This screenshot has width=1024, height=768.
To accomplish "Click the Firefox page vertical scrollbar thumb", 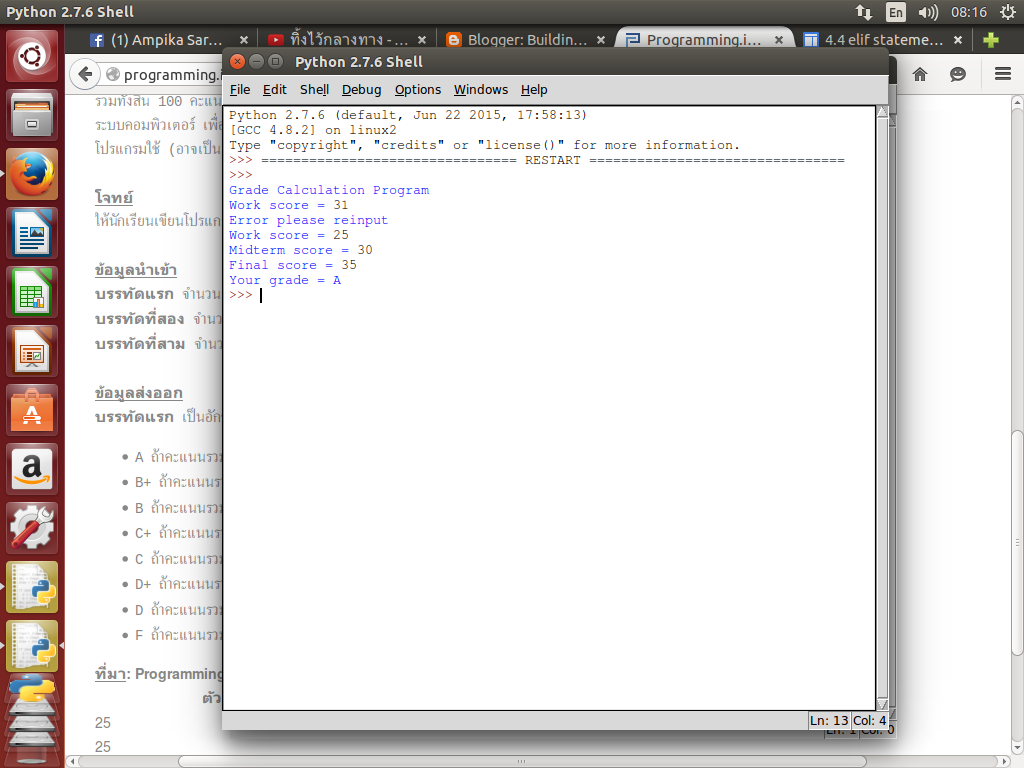I will 1017,543.
